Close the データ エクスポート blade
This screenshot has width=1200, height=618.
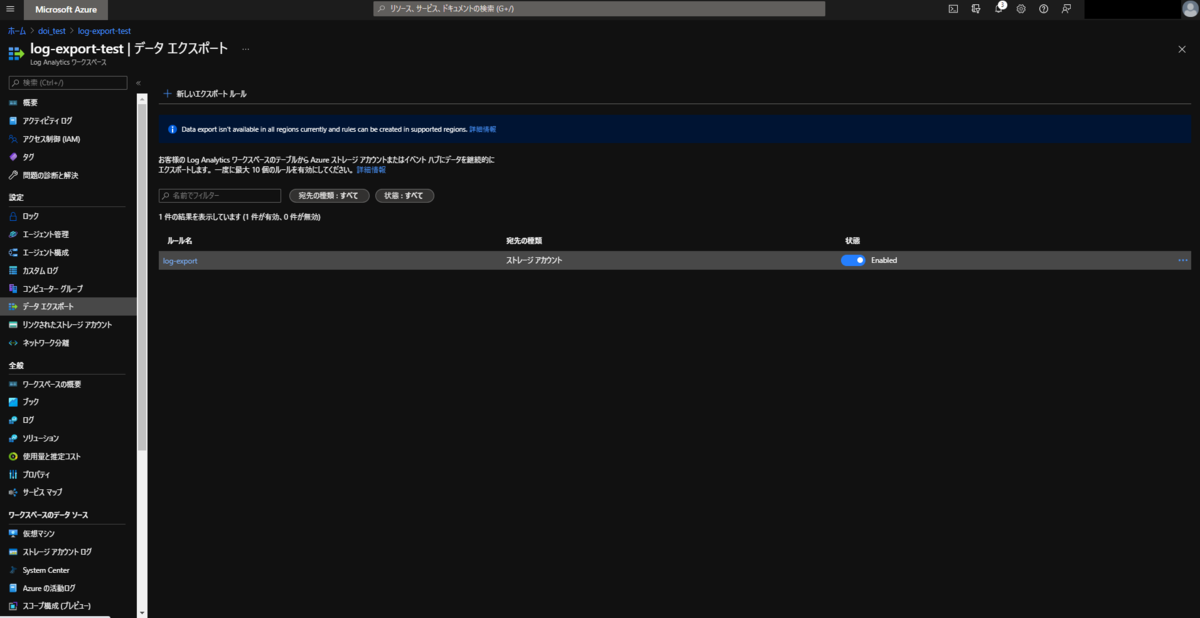[x=1182, y=49]
